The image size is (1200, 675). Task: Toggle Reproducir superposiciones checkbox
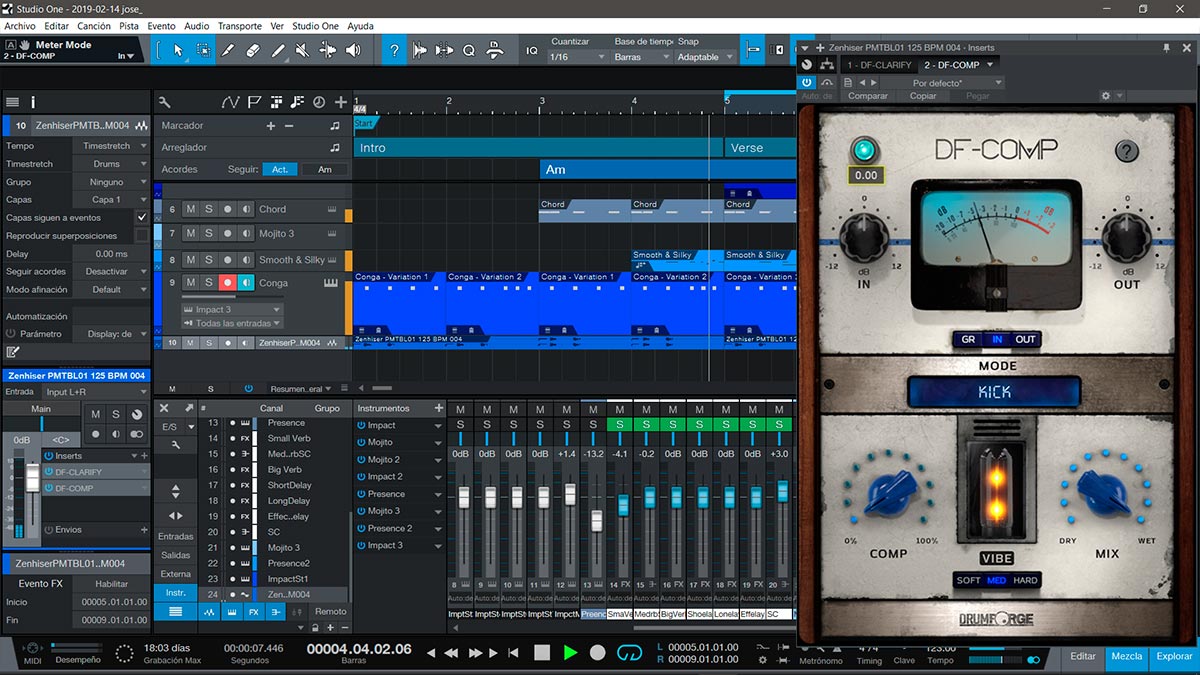point(141,236)
